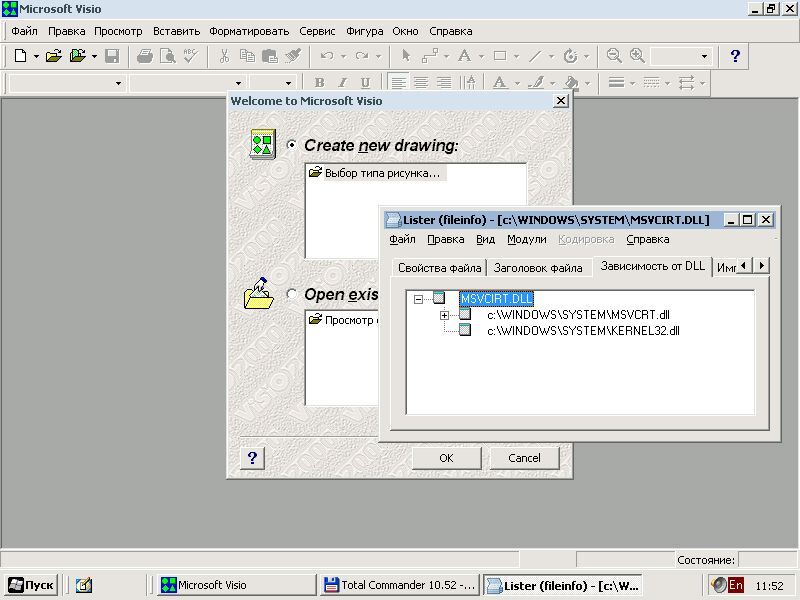Screen dimensions: 800x600
Task: Switch to Зависимость от DLL tab
Action: pos(653,266)
